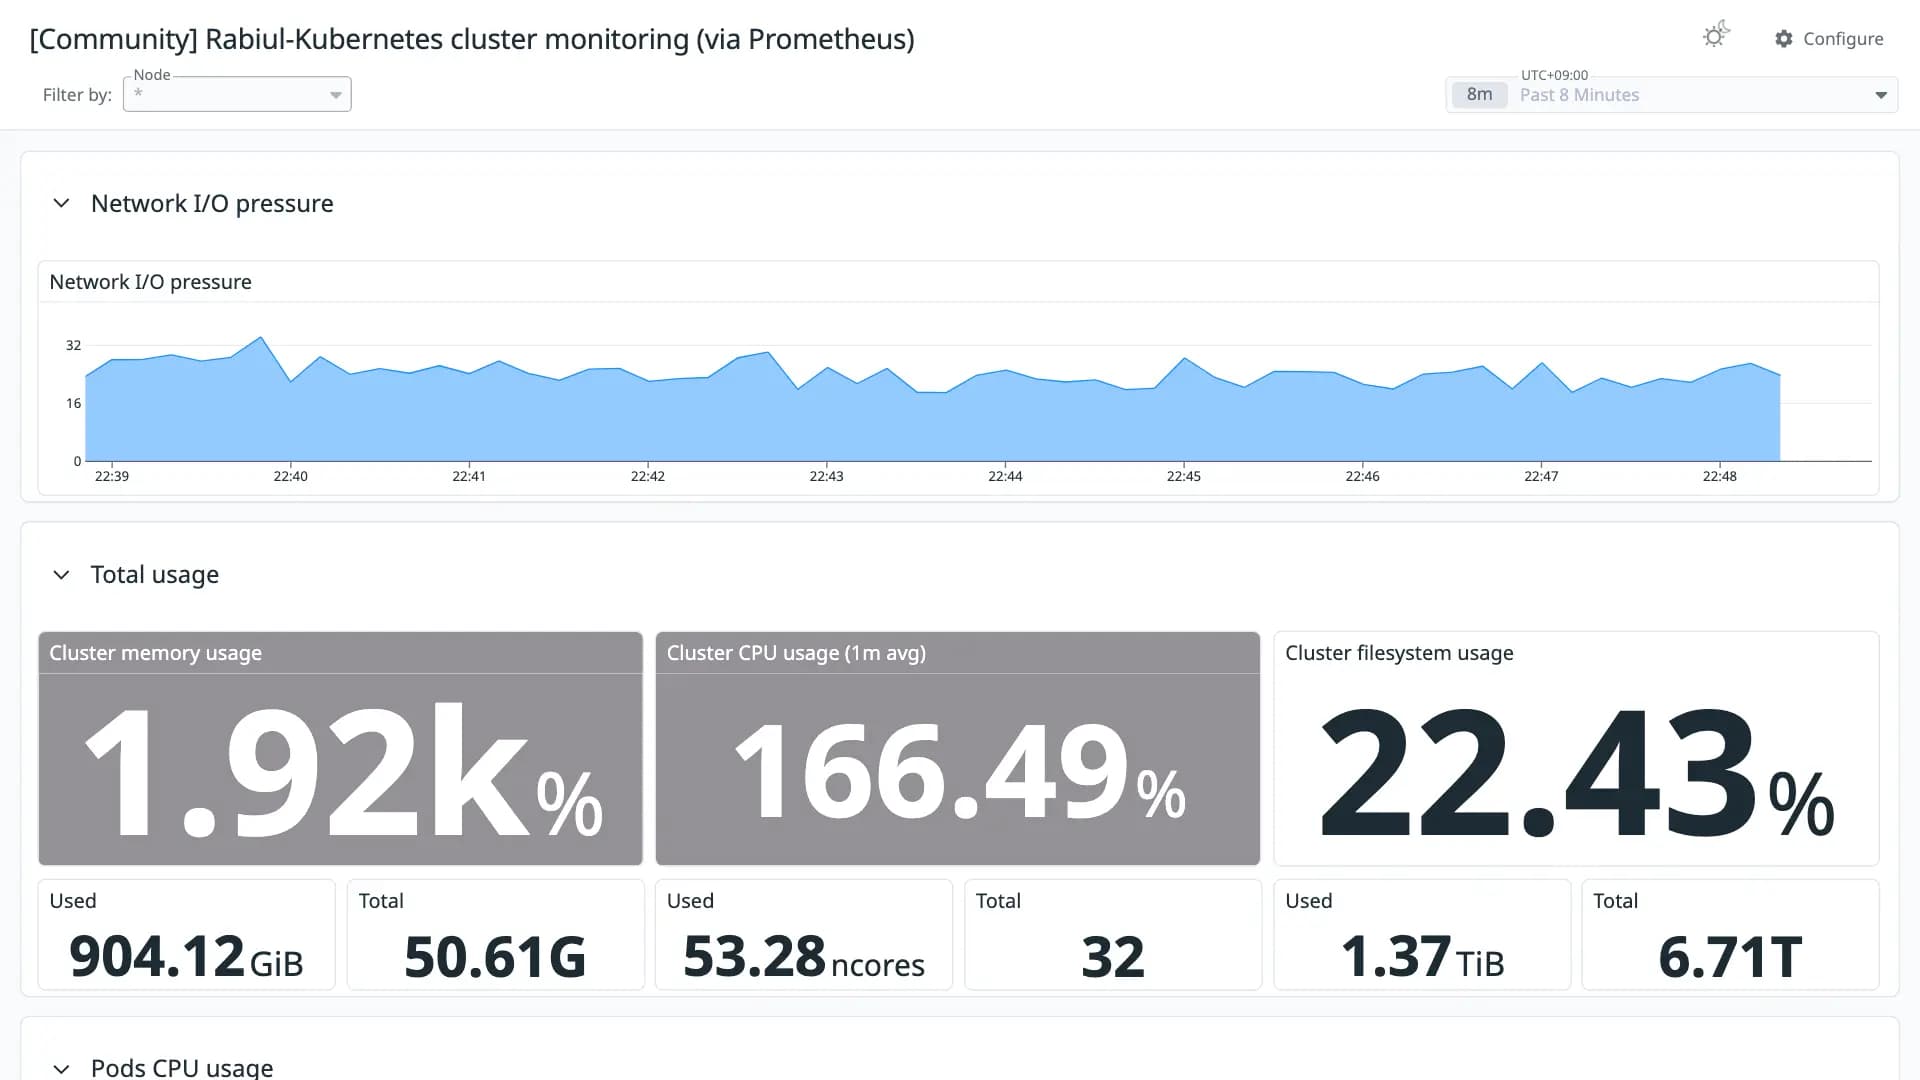Toggle the light/dark theme sun icon
This screenshot has width=1920, height=1080.
pyautogui.click(x=1716, y=35)
